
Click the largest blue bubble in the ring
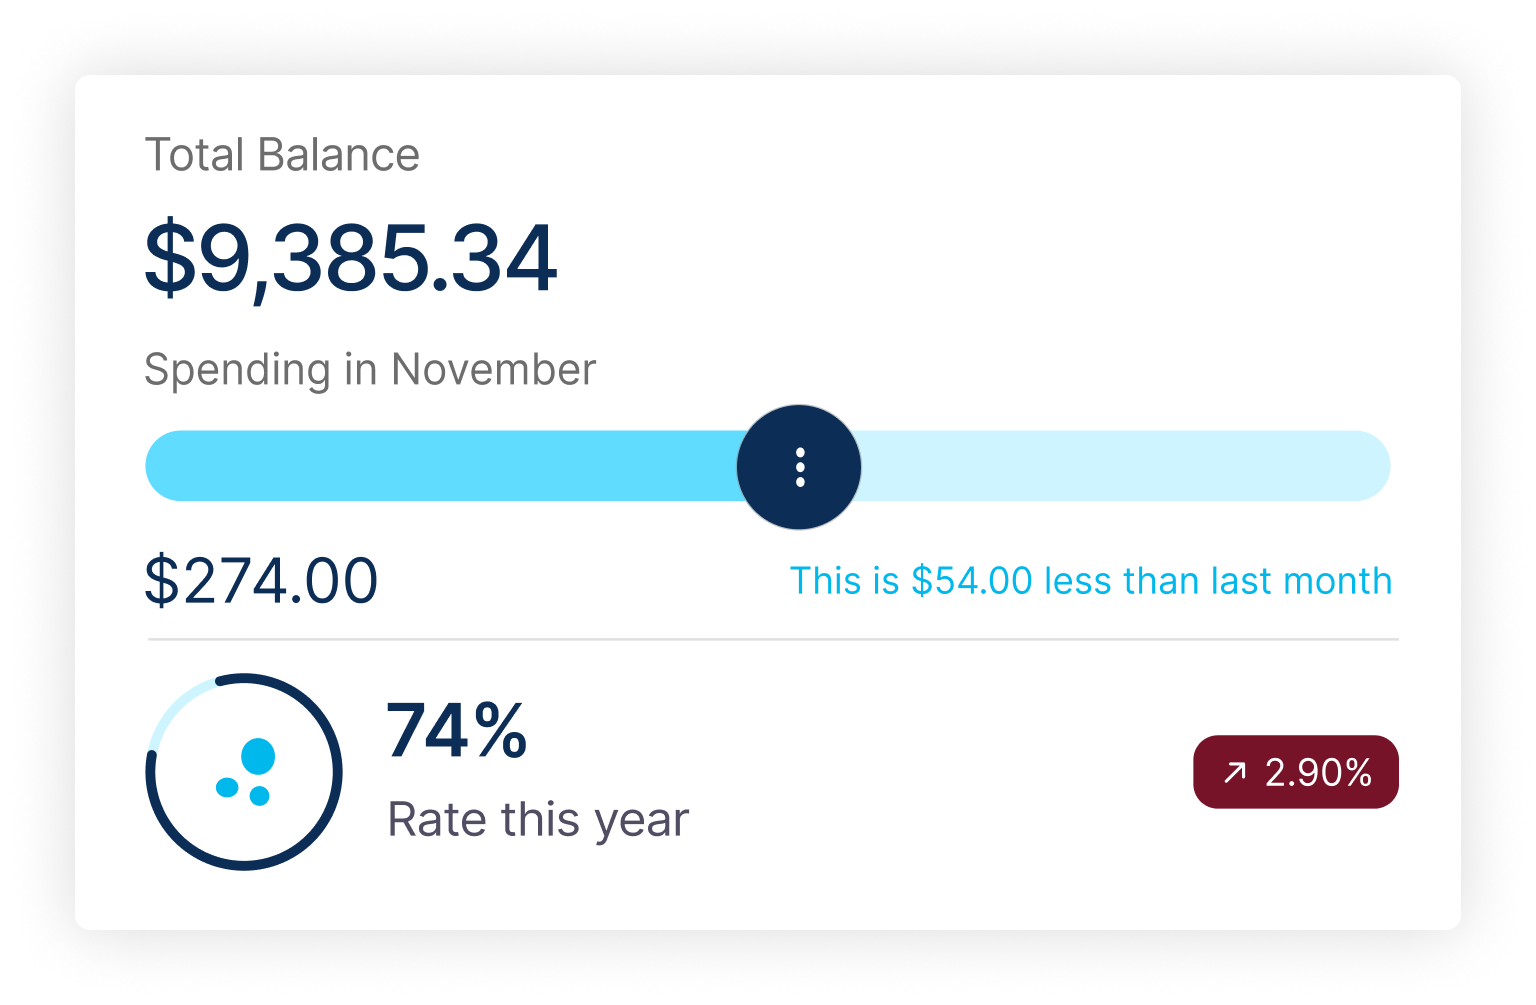click(258, 756)
